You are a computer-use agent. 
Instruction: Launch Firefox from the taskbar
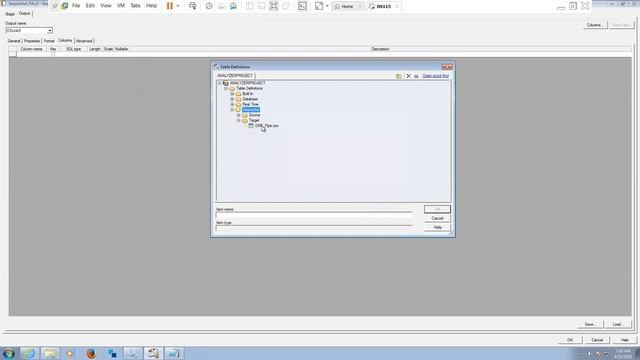[x=91, y=353]
